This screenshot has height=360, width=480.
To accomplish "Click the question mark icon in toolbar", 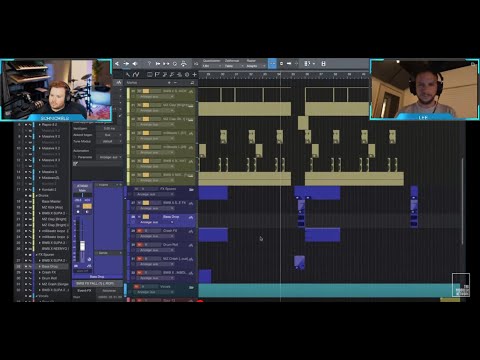I will [x=149, y=64].
